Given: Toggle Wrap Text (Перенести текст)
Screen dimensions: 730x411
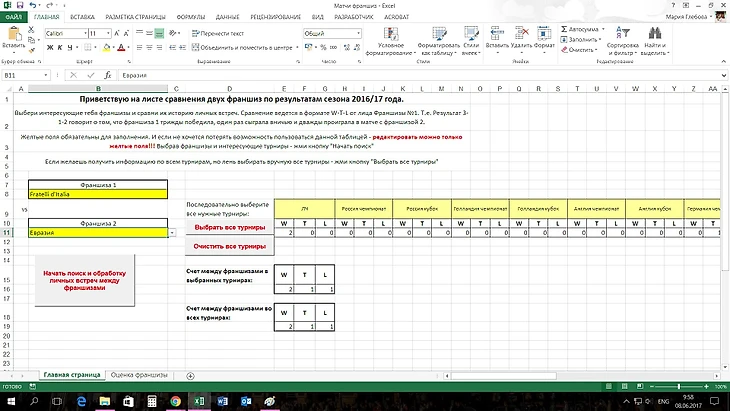Looking at the screenshot, I should 220,33.
